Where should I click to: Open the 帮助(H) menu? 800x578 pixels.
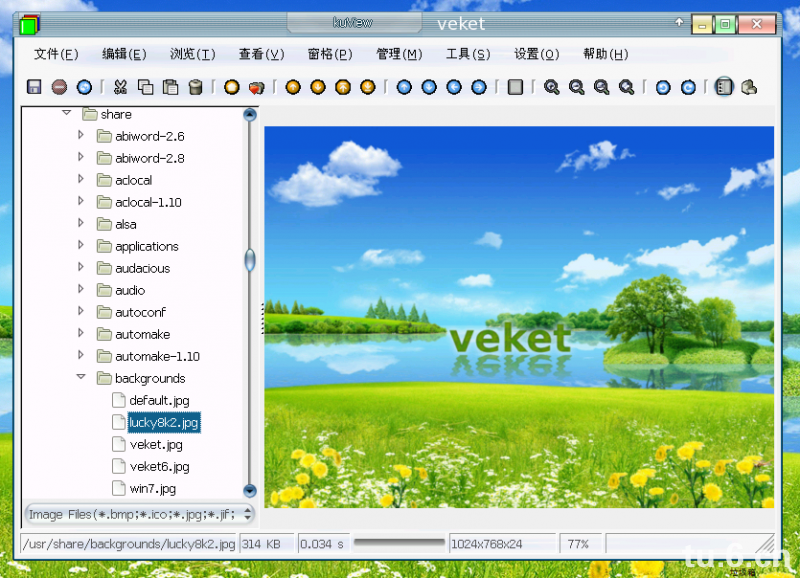606,54
